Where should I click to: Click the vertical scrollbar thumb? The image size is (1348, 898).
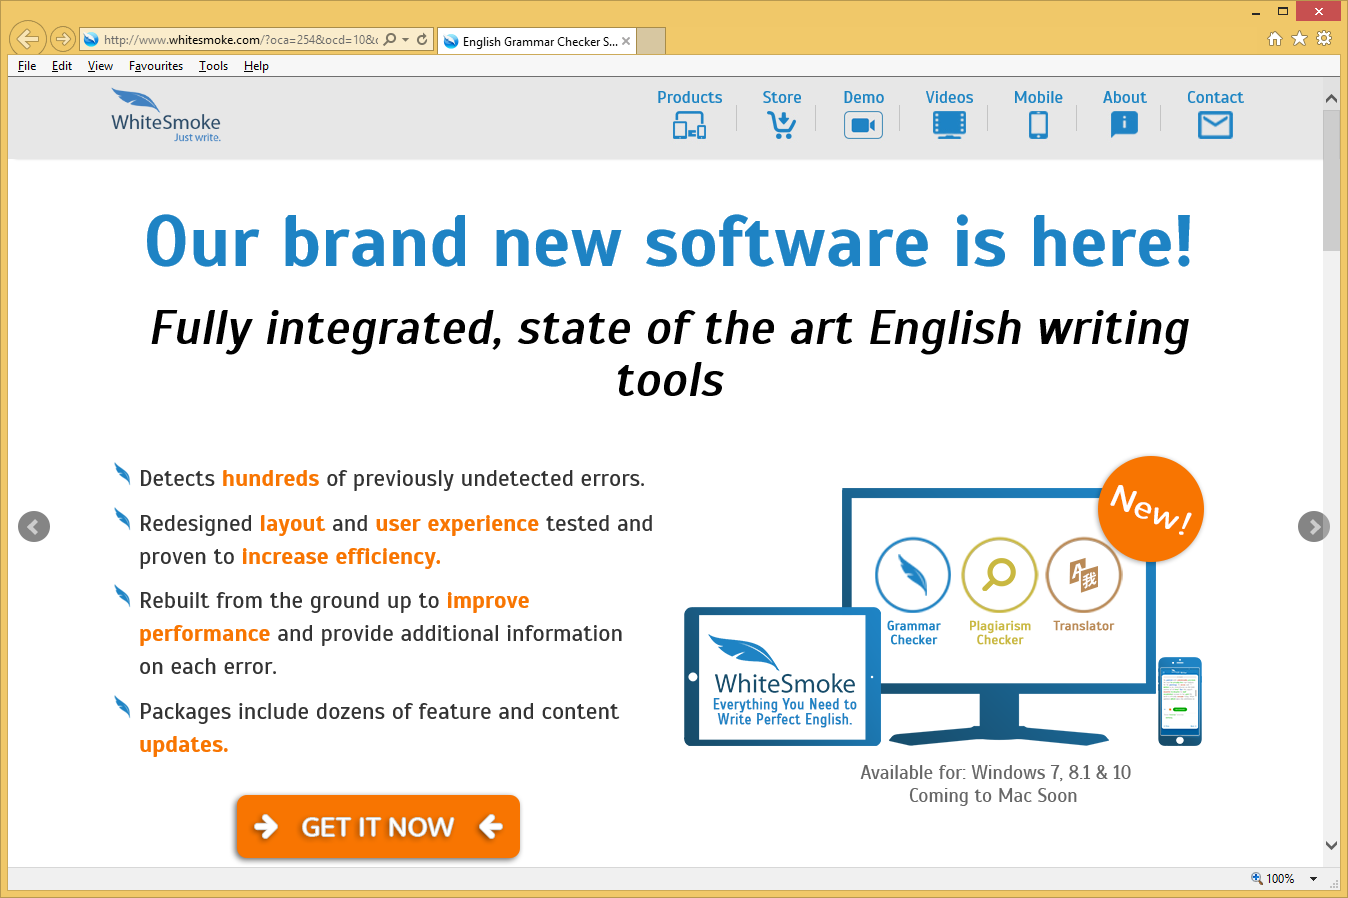1331,180
